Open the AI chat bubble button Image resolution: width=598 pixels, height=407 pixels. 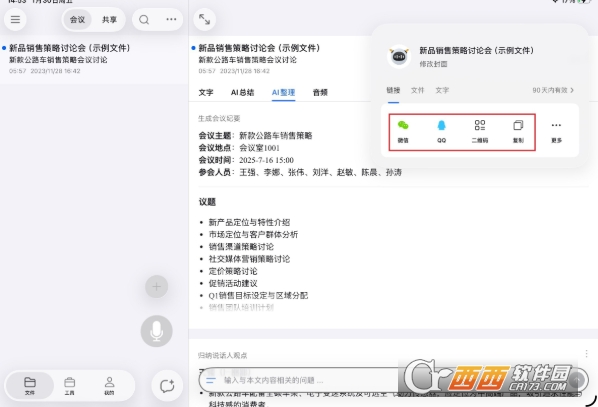pyautogui.click(x=167, y=386)
